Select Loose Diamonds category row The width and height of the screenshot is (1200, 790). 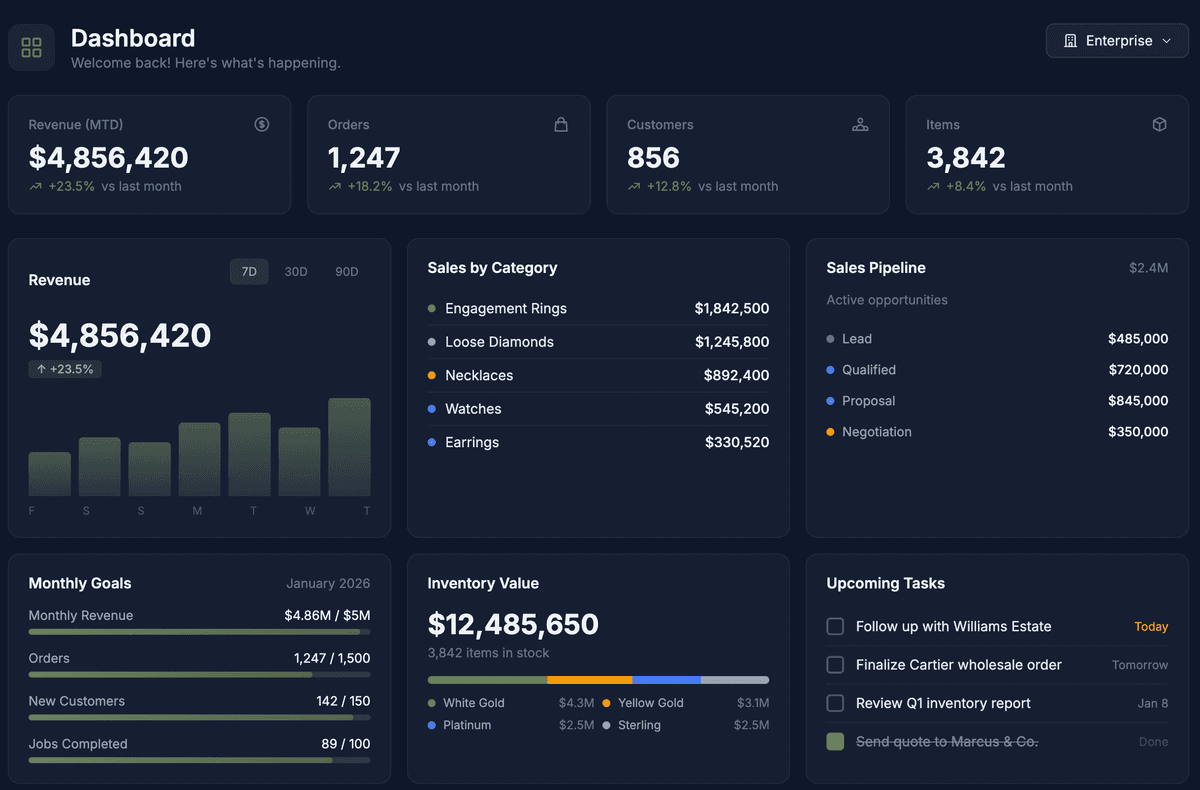[598, 342]
